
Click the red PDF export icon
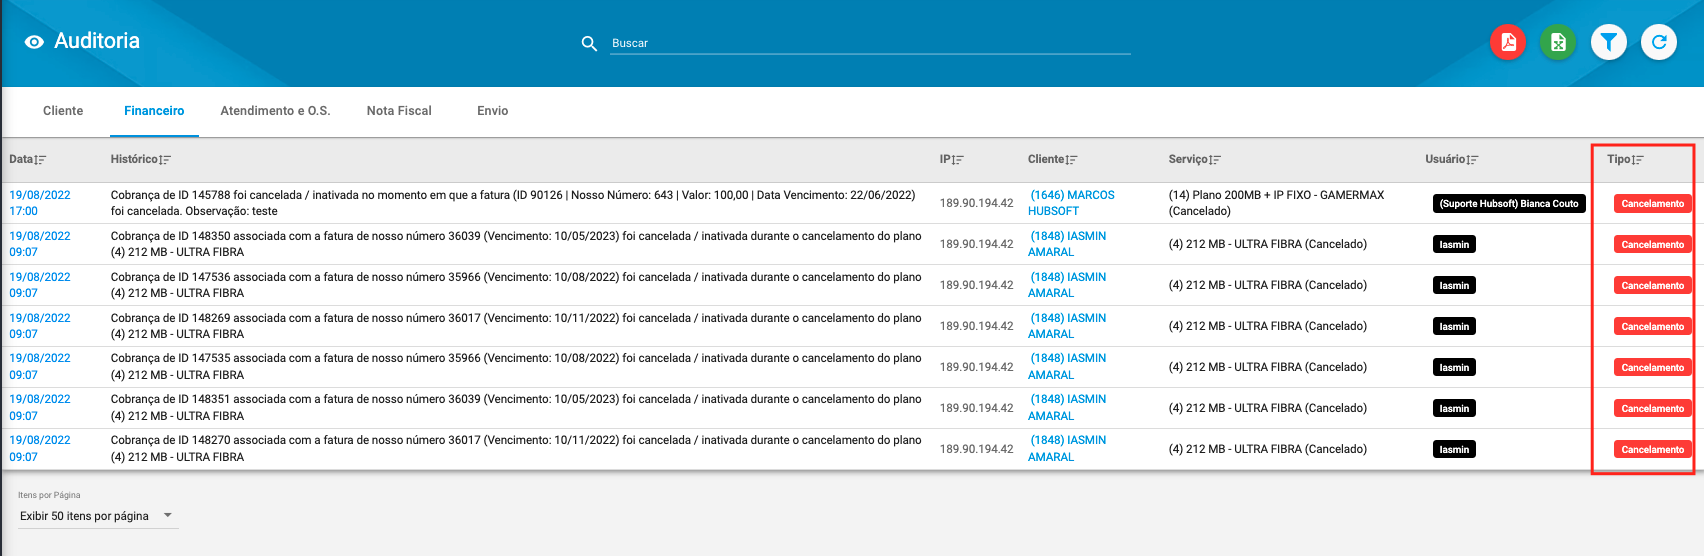[x=1508, y=42]
